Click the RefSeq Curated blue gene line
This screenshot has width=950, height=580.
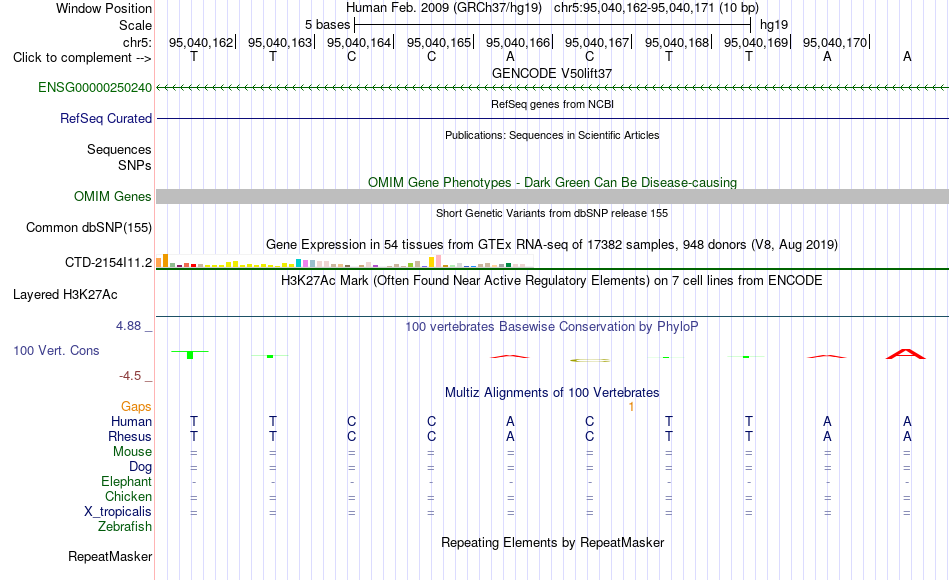(x=552, y=118)
